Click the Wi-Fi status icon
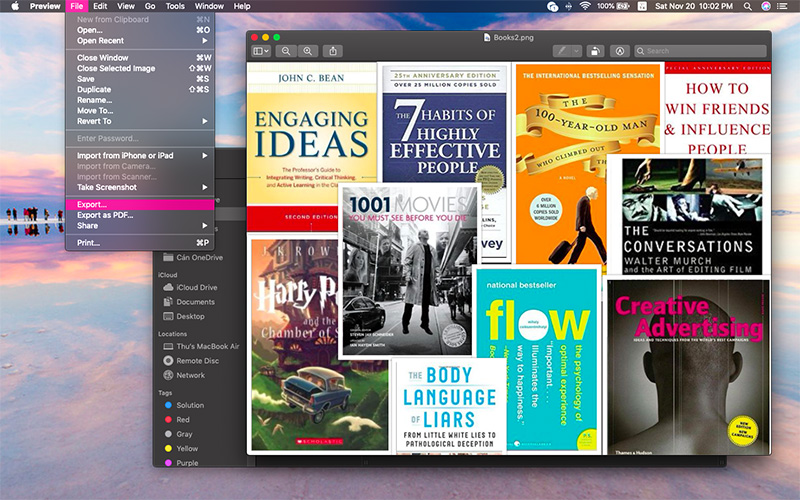 point(584,6)
